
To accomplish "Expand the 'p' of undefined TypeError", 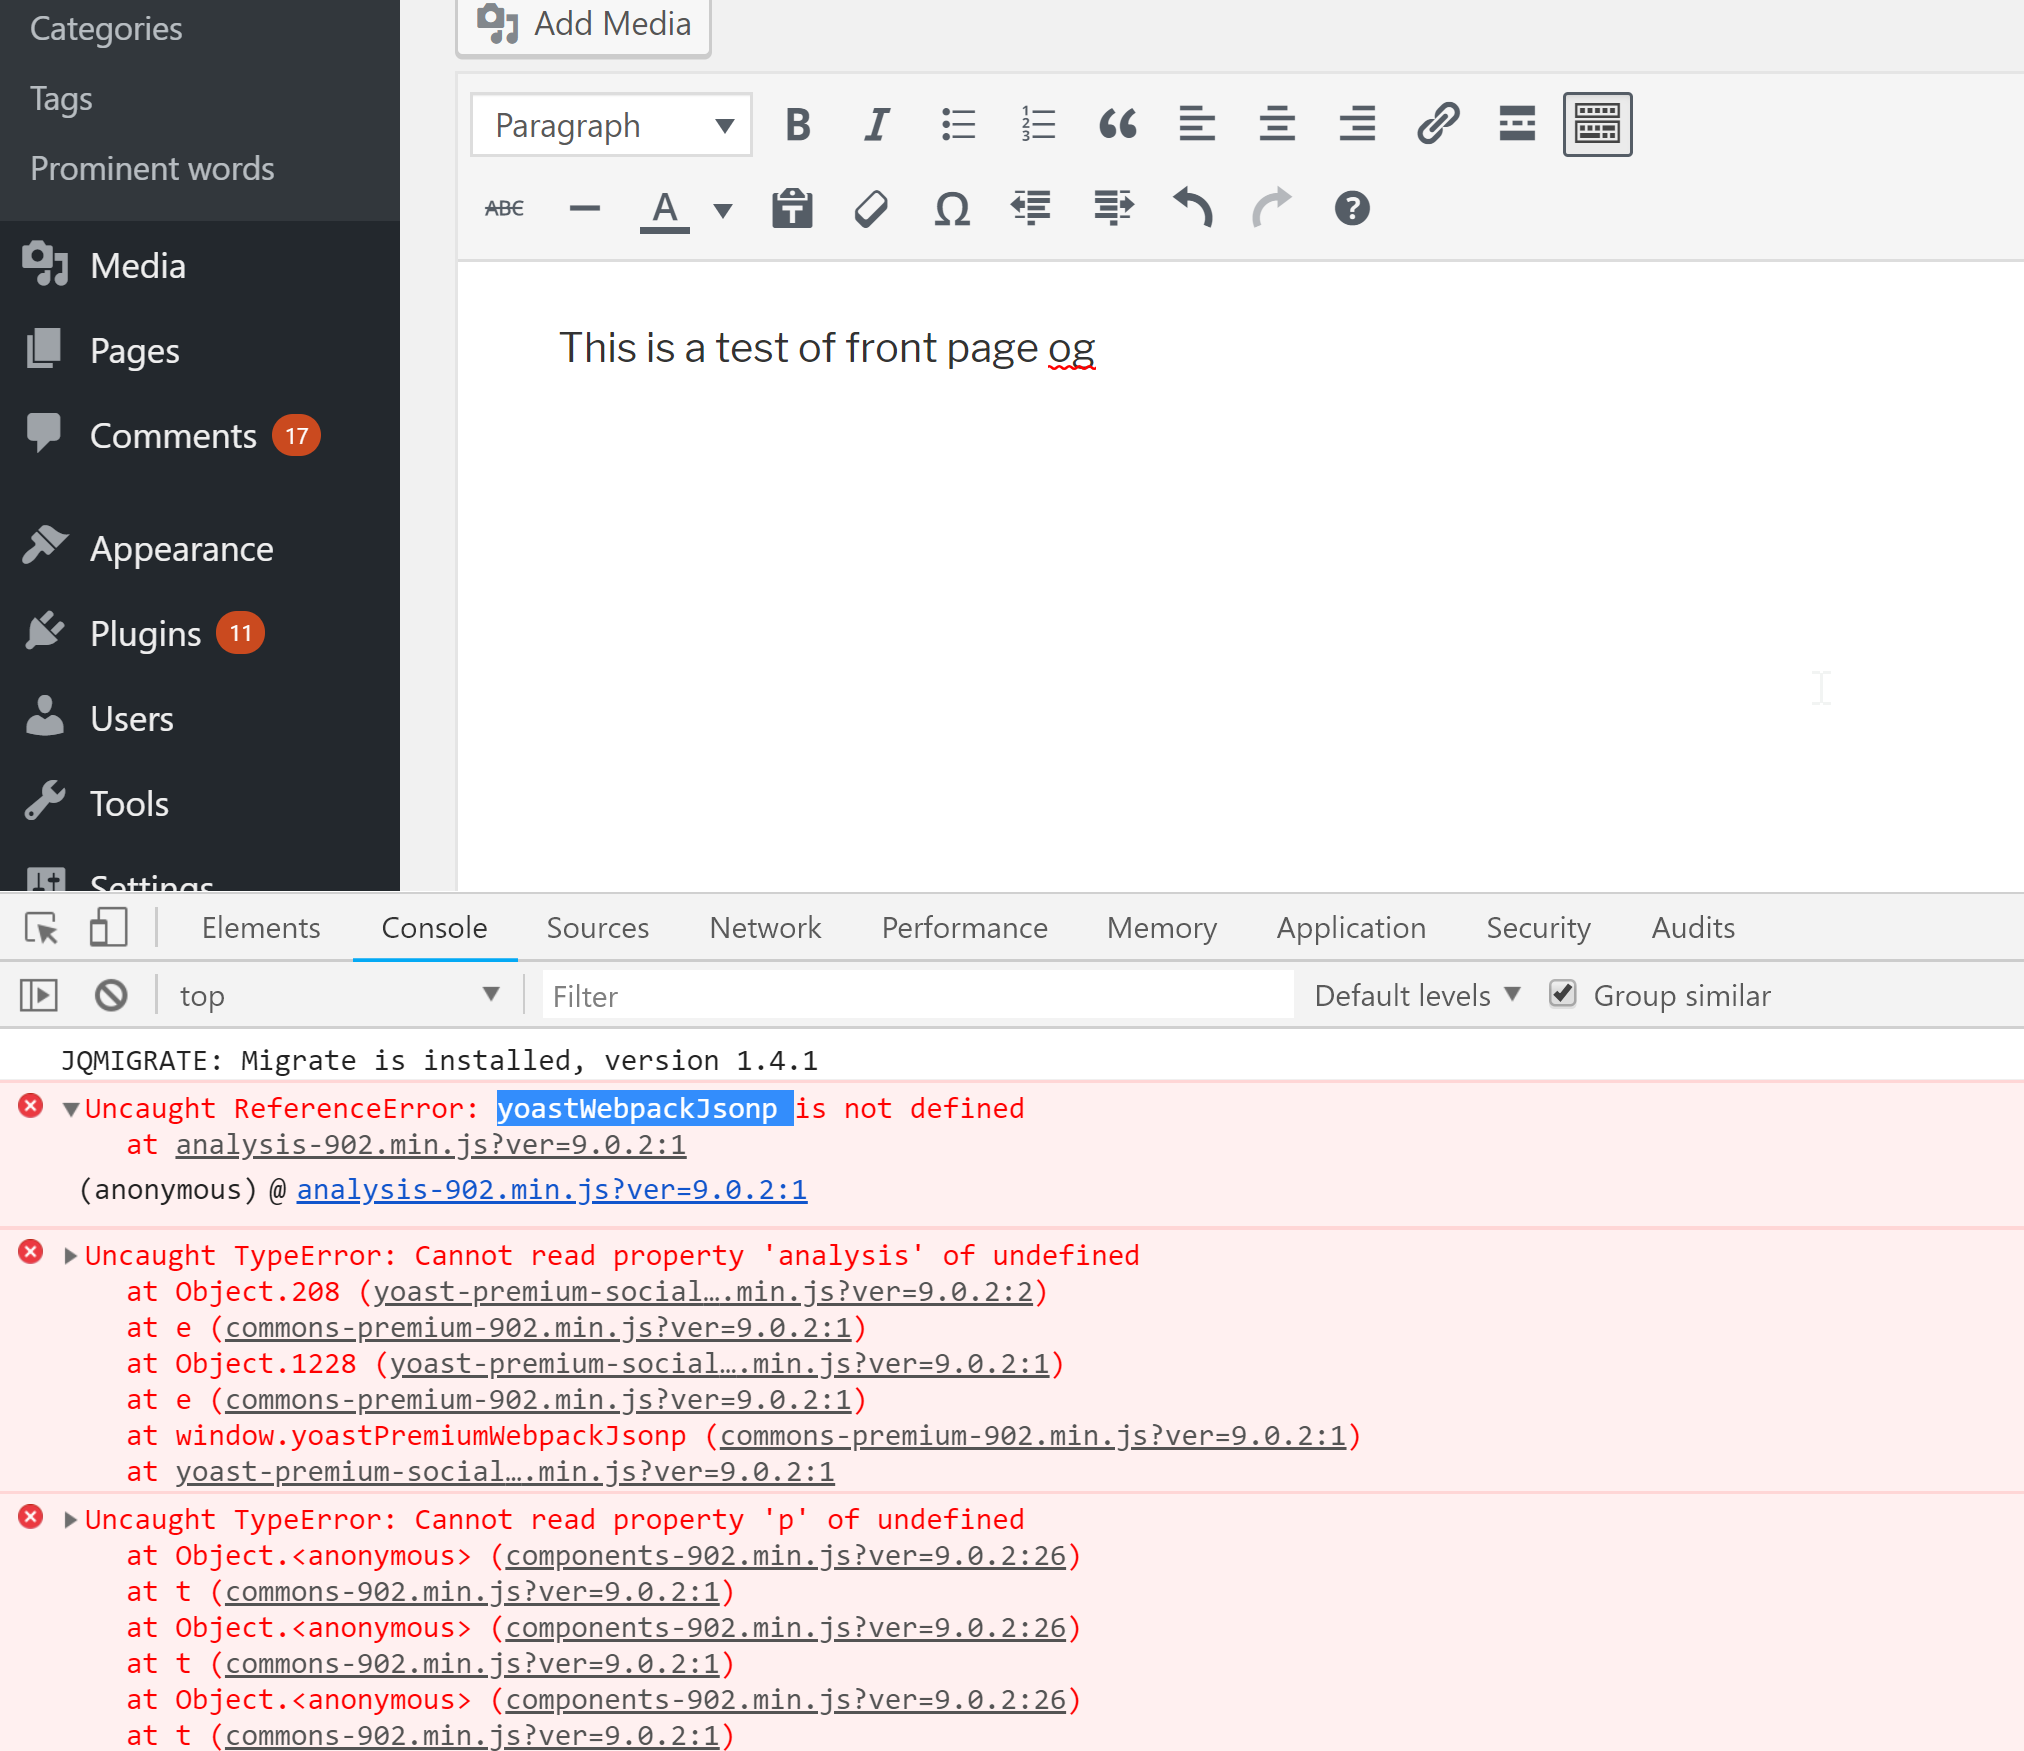I will click(x=70, y=1520).
